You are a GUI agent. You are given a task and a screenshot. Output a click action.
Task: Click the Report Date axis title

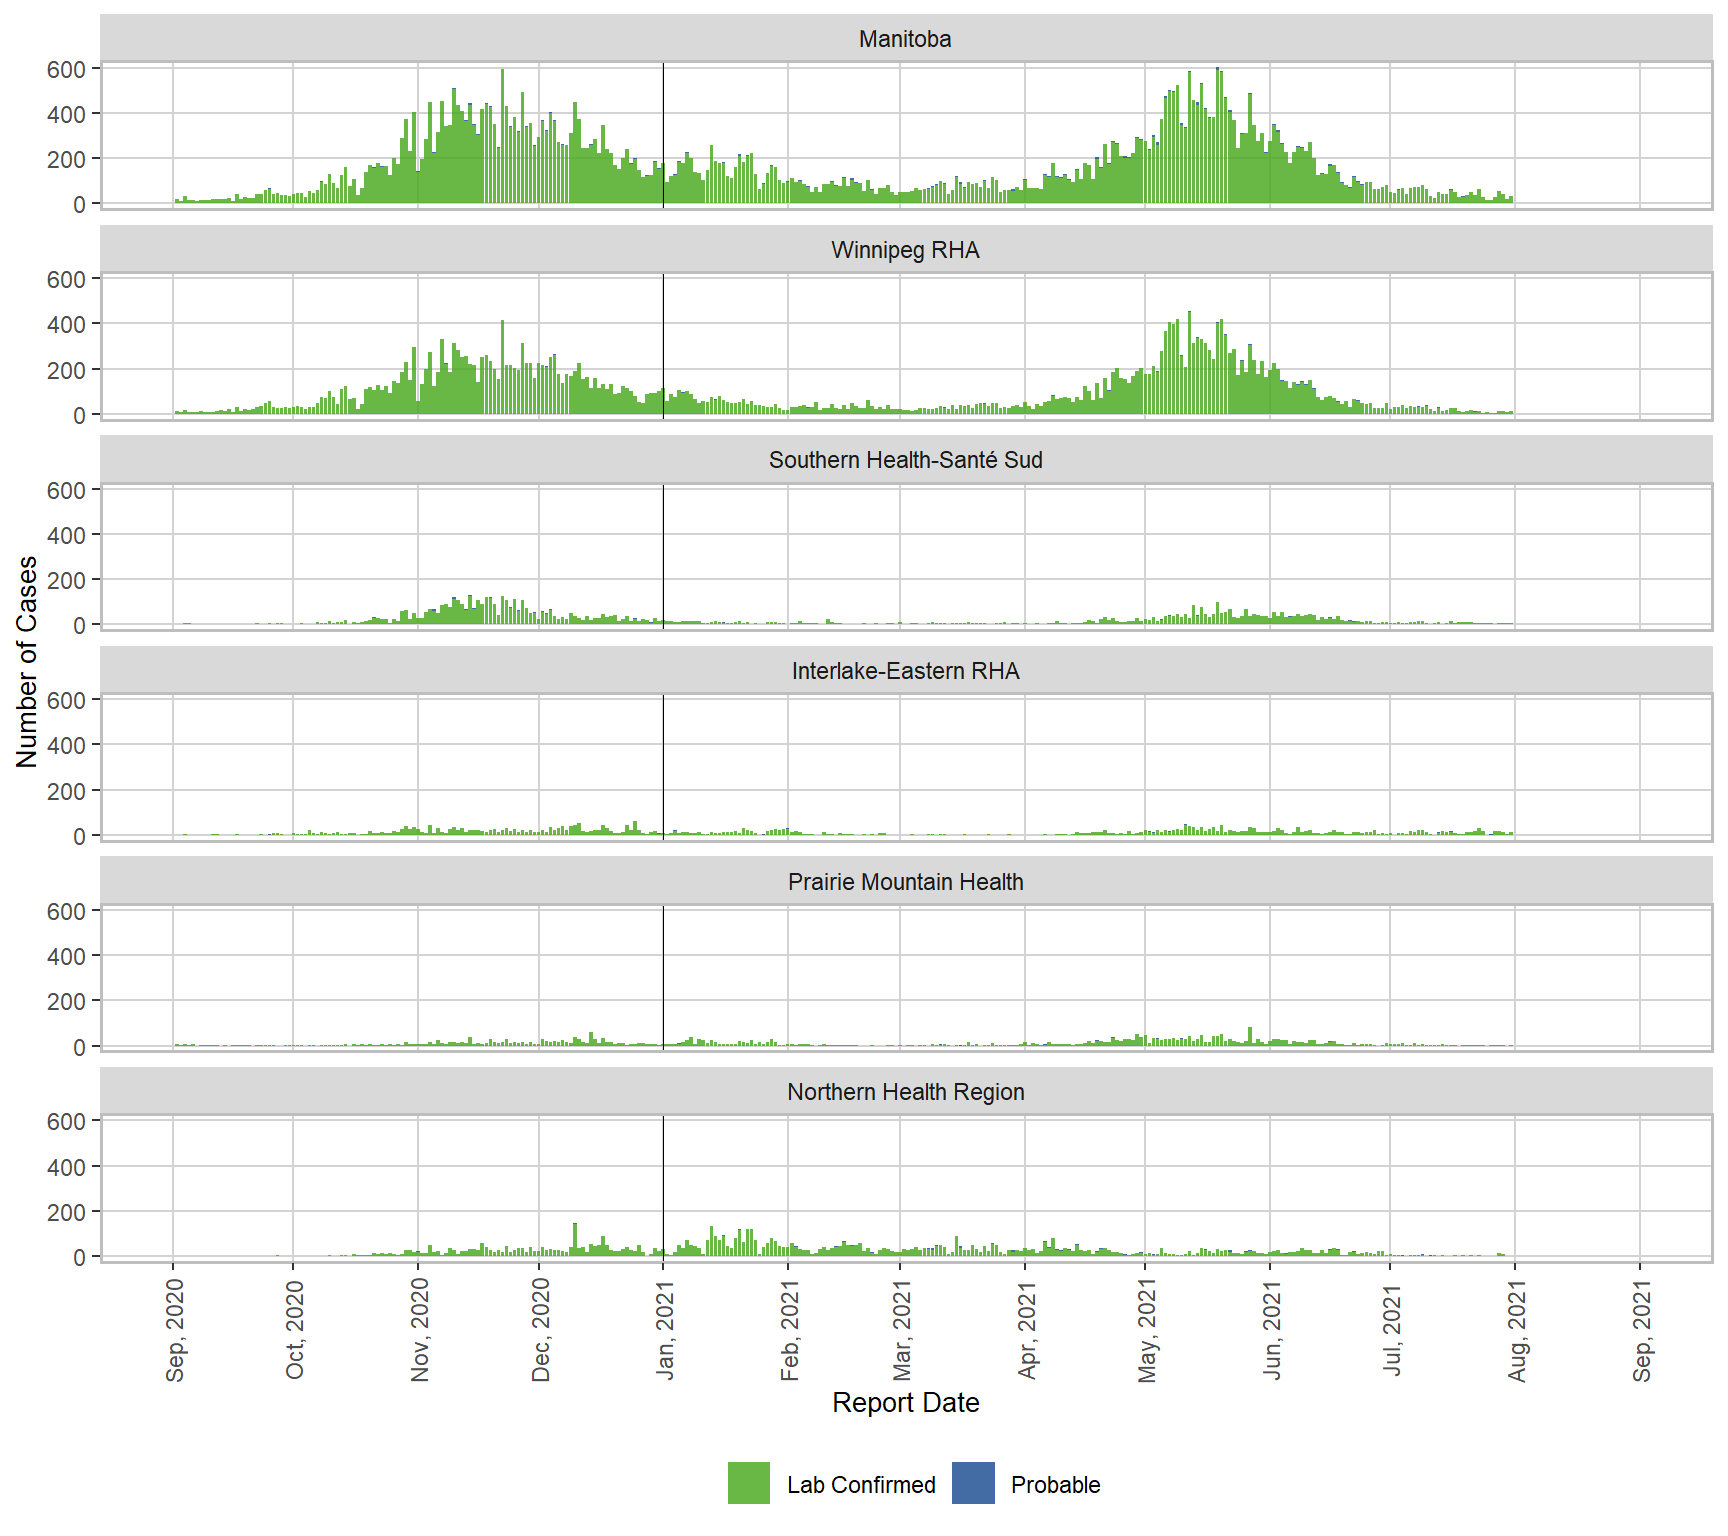(x=905, y=1402)
